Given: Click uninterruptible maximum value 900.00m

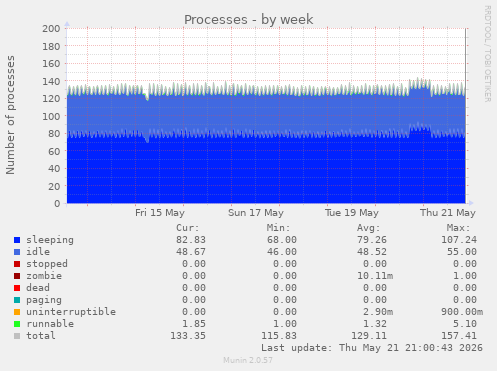Looking at the screenshot, I should (462, 312).
